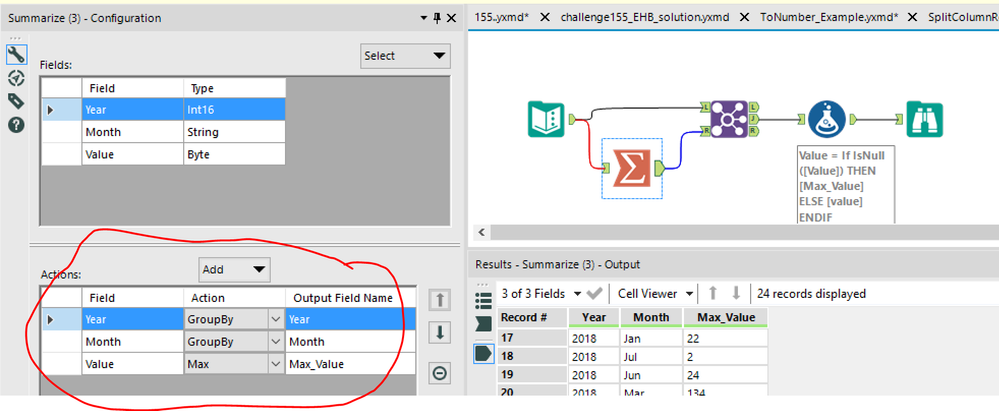Show input anchor data in Results
Screen dimensions: 999x411
(484, 324)
